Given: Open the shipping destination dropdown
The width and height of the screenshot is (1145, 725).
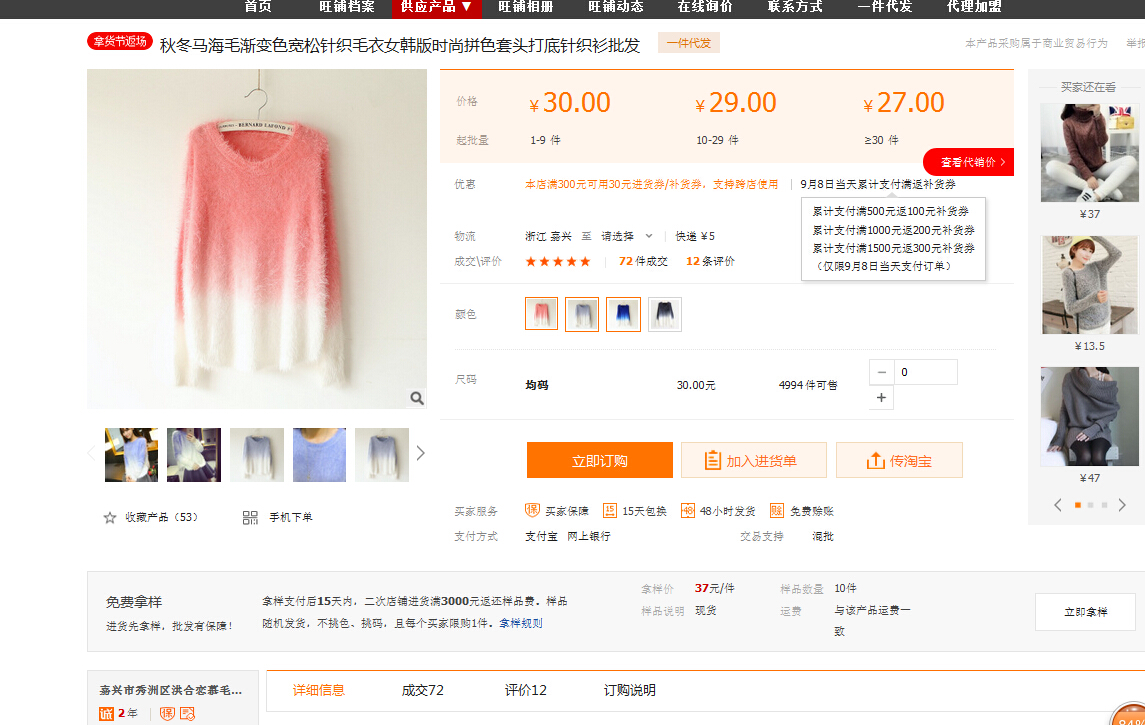Looking at the screenshot, I should pos(627,236).
